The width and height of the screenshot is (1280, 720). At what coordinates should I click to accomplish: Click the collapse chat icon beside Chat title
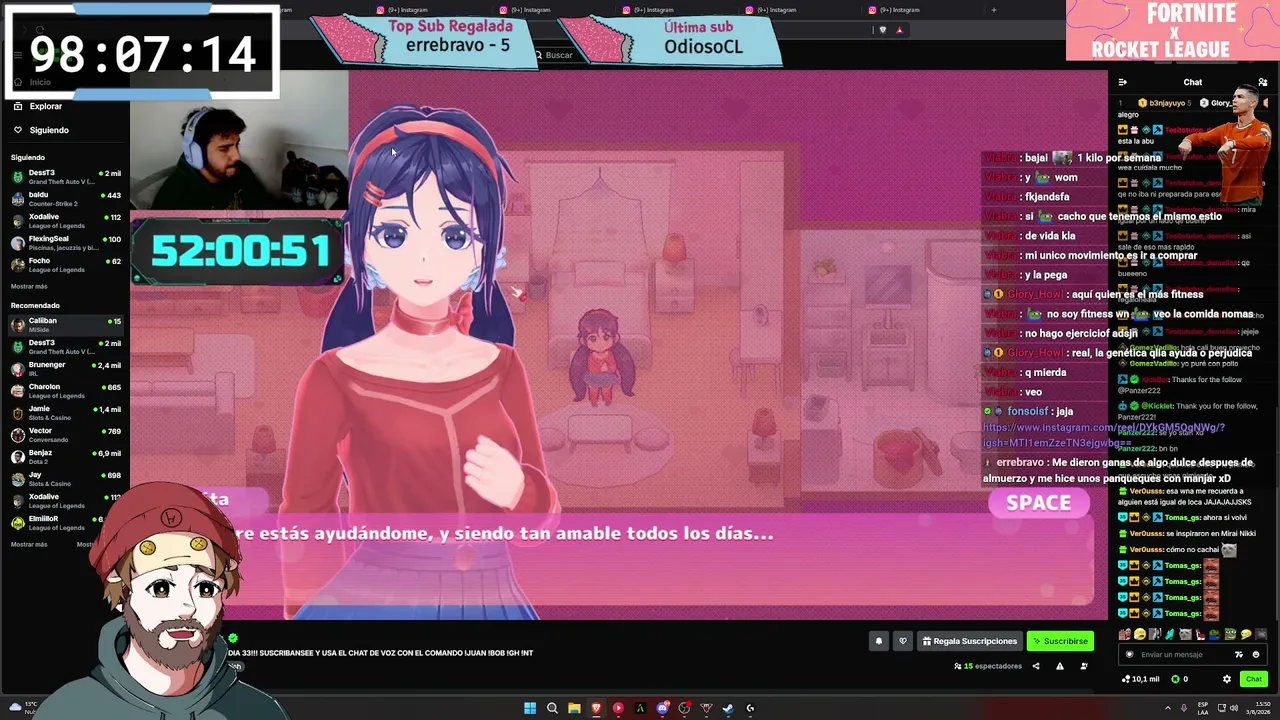point(1123,82)
